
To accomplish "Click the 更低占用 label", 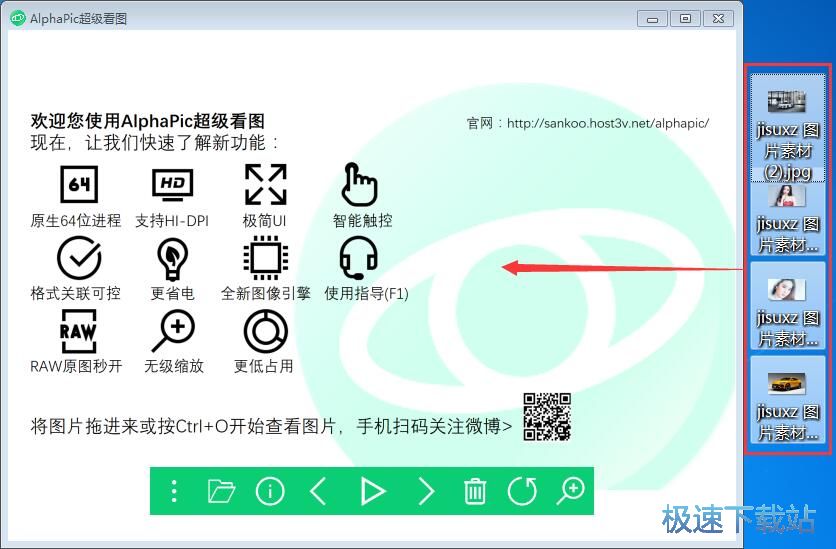I will point(263,366).
